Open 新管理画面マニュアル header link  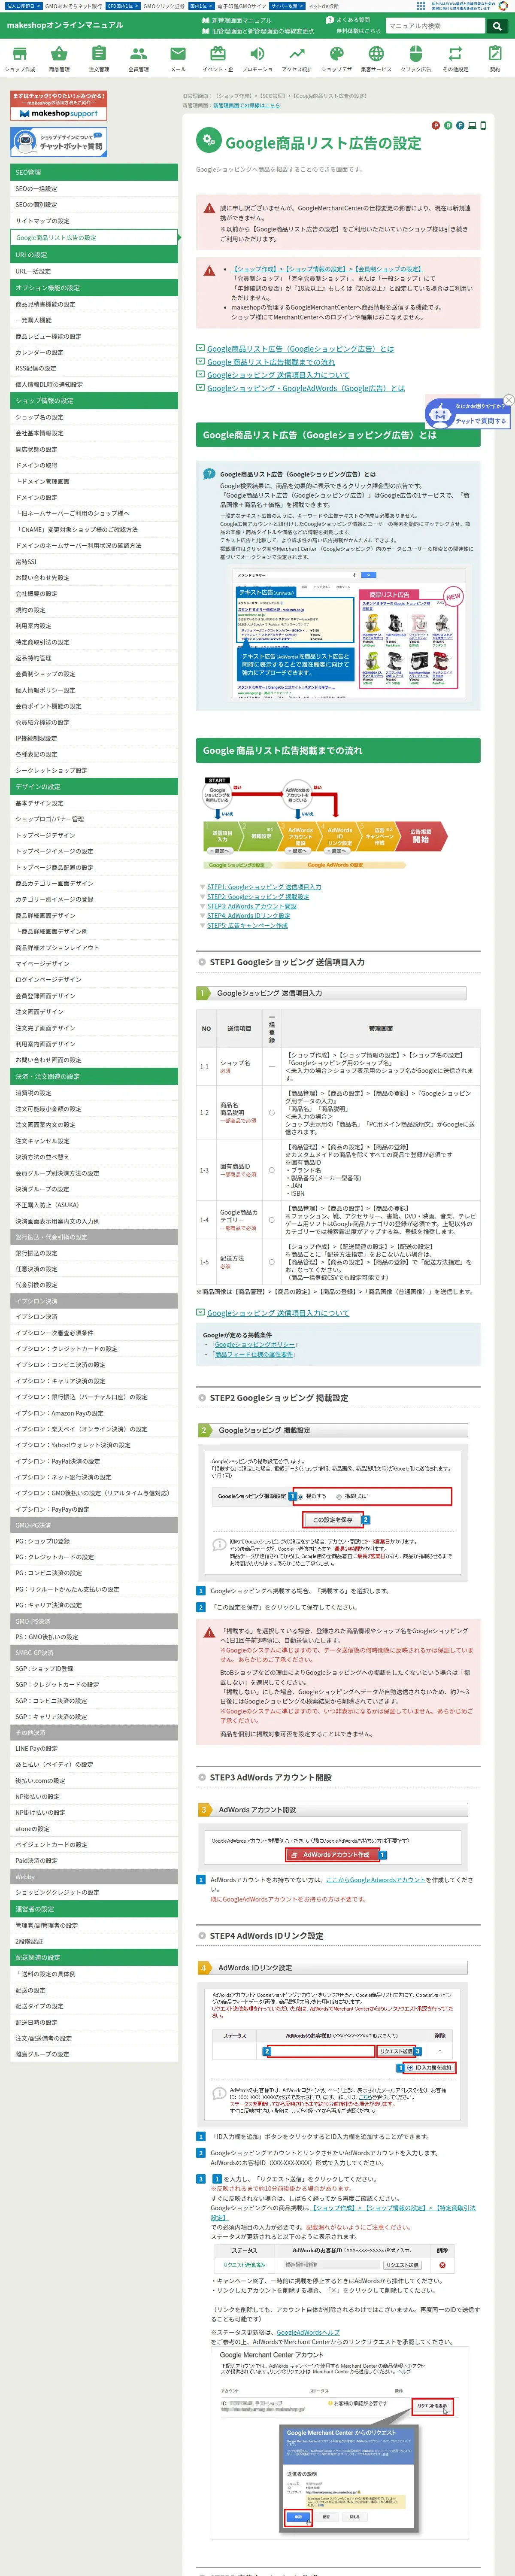click(237, 20)
